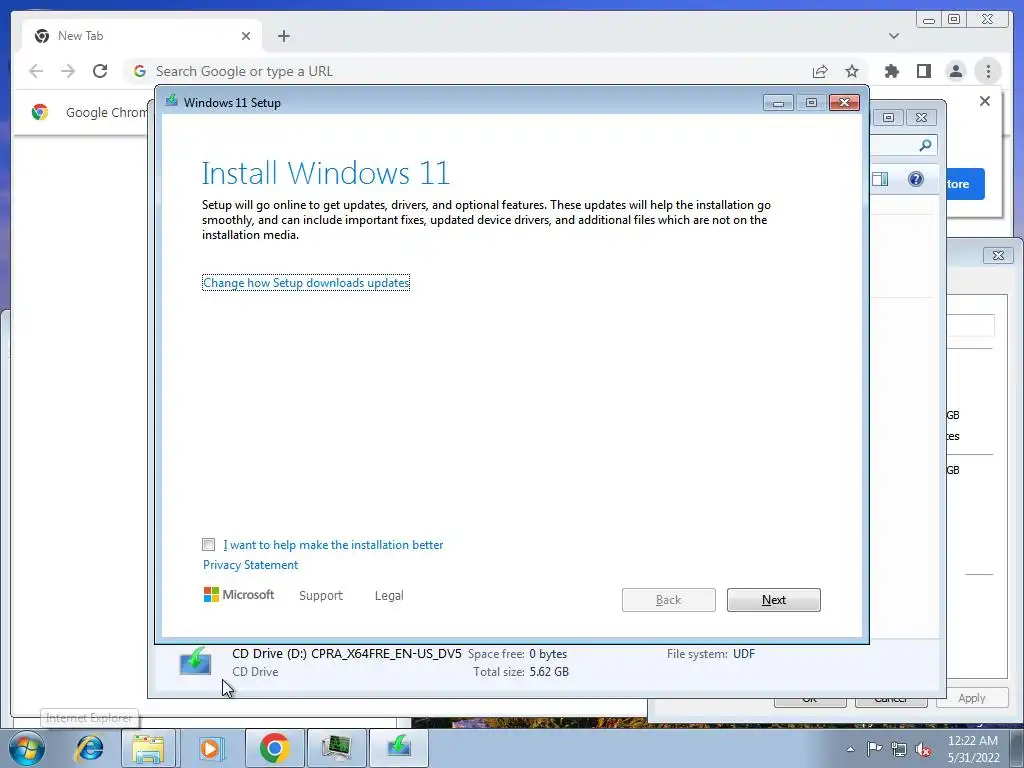Select the CD Drive (D:) icon in details pane

pyautogui.click(x=195, y=661)
